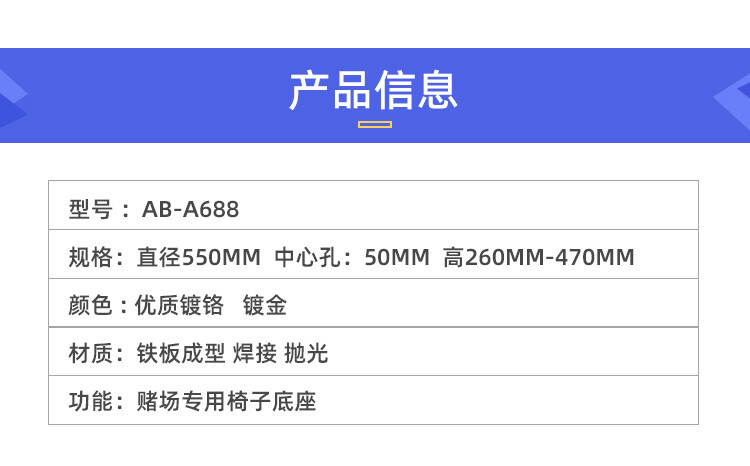
Task: Click the 中心孔 label text
Action: pyautogui.click(x=310, y=258)
